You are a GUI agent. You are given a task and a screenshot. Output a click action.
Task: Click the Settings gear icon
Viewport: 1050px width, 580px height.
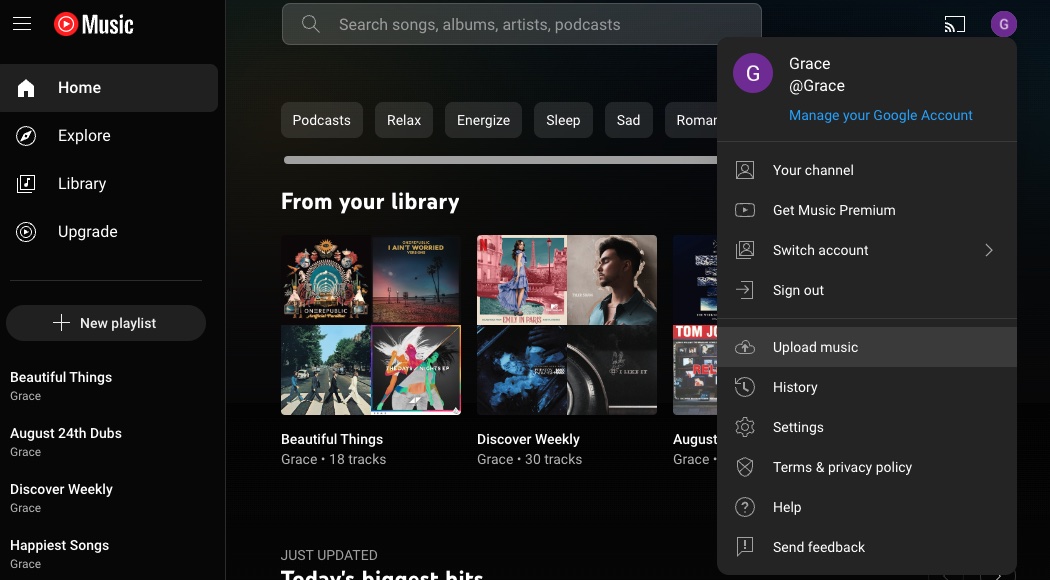(x=745, y=427)
